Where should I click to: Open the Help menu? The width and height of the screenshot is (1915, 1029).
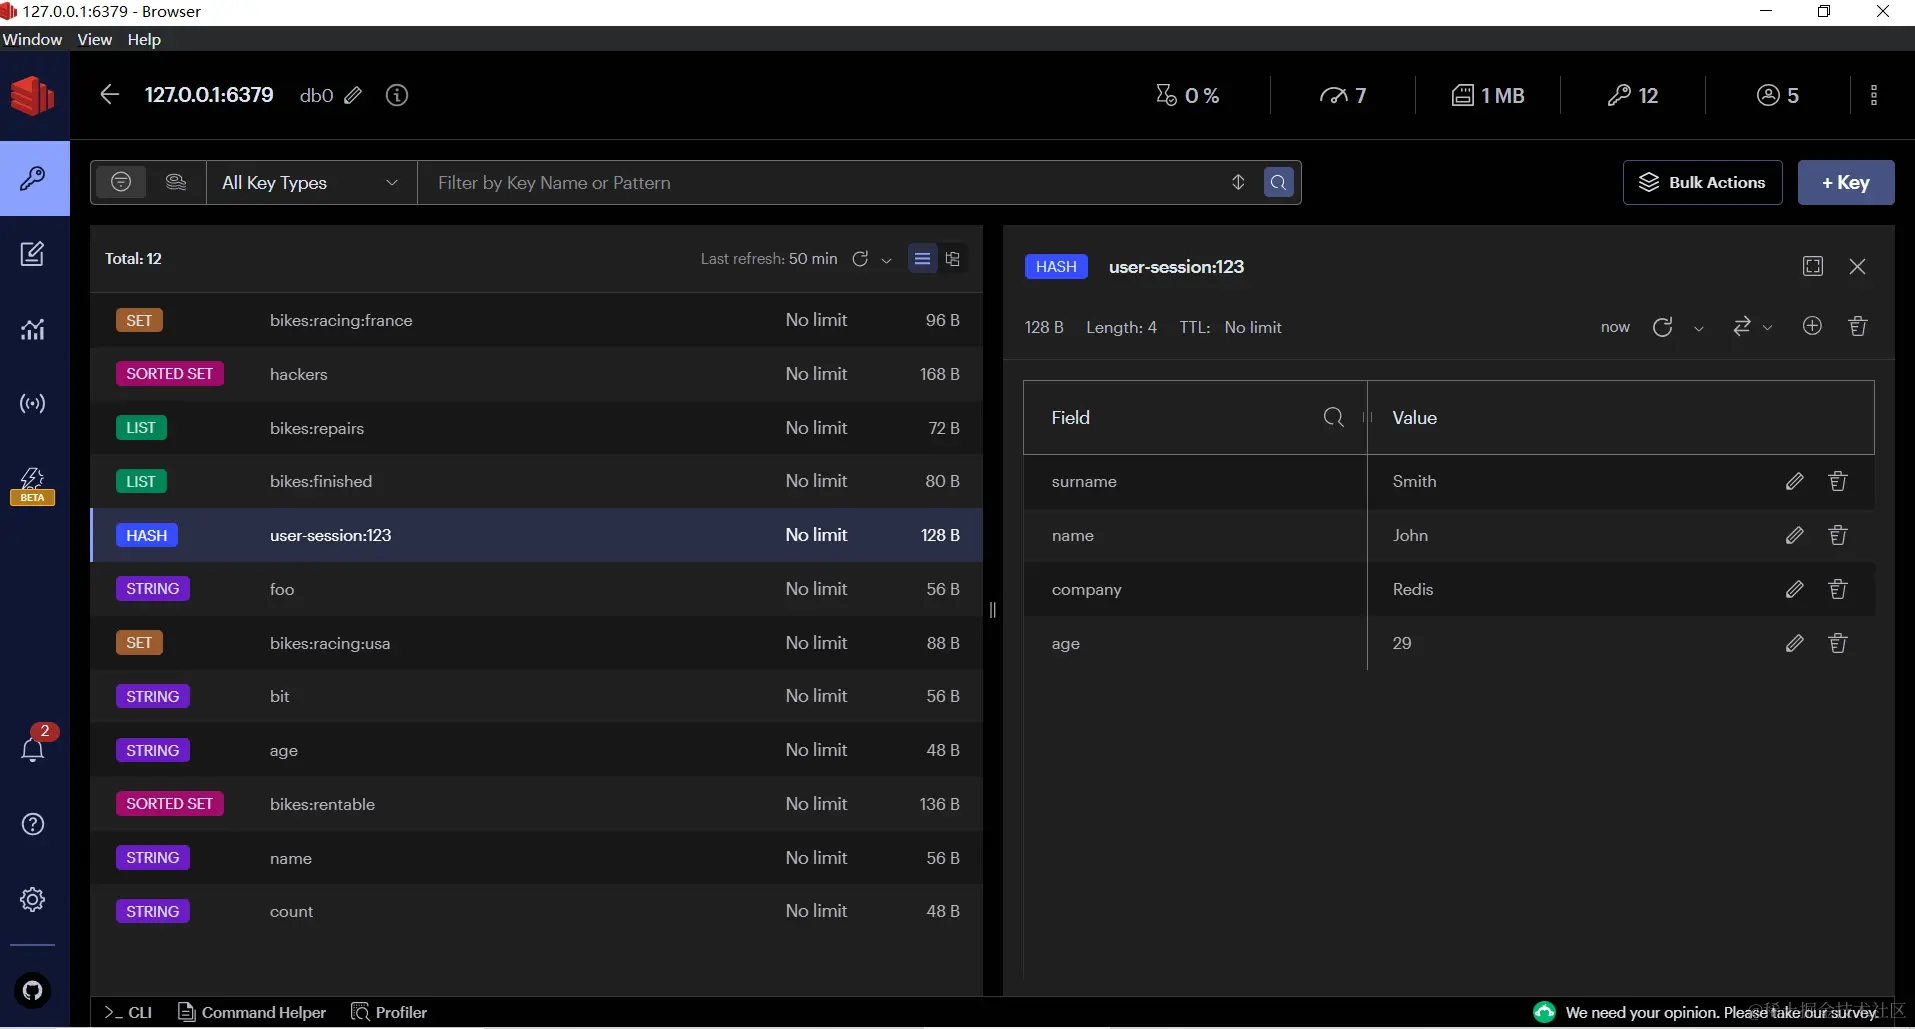point(144,39)
